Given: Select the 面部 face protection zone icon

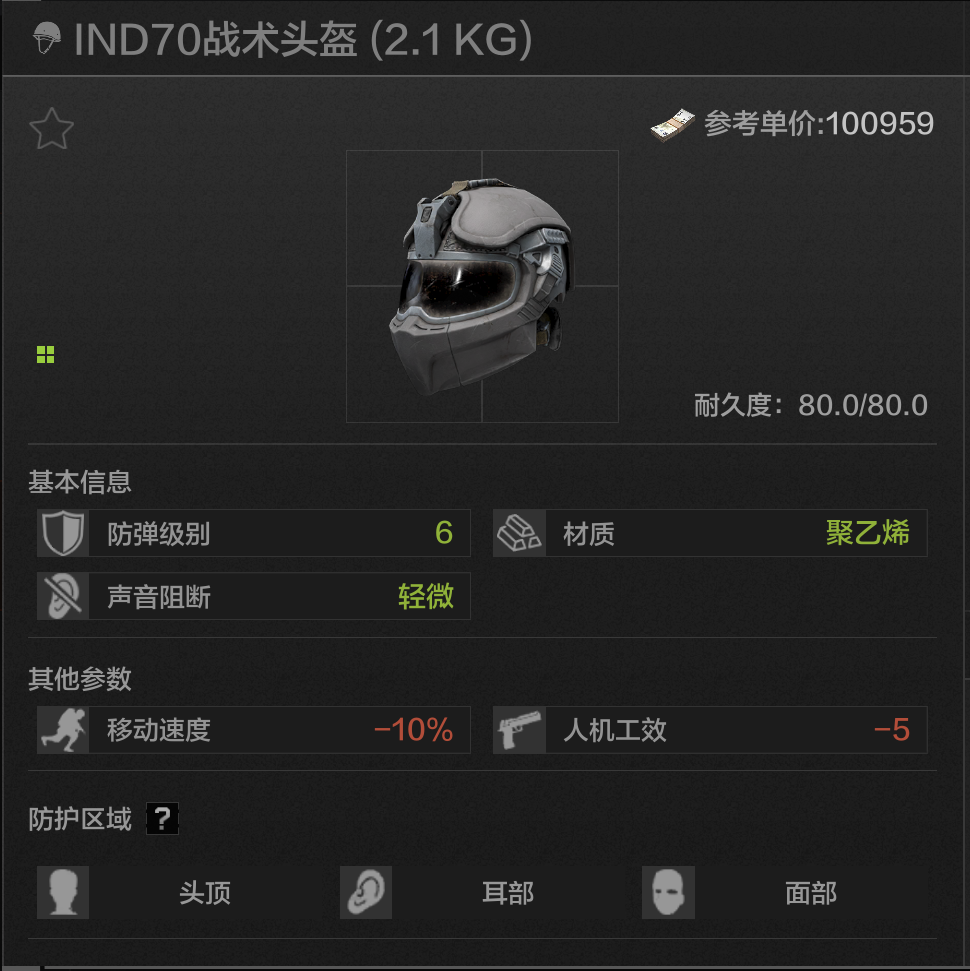Looking at the screenshot, I should tap(668, 892).
